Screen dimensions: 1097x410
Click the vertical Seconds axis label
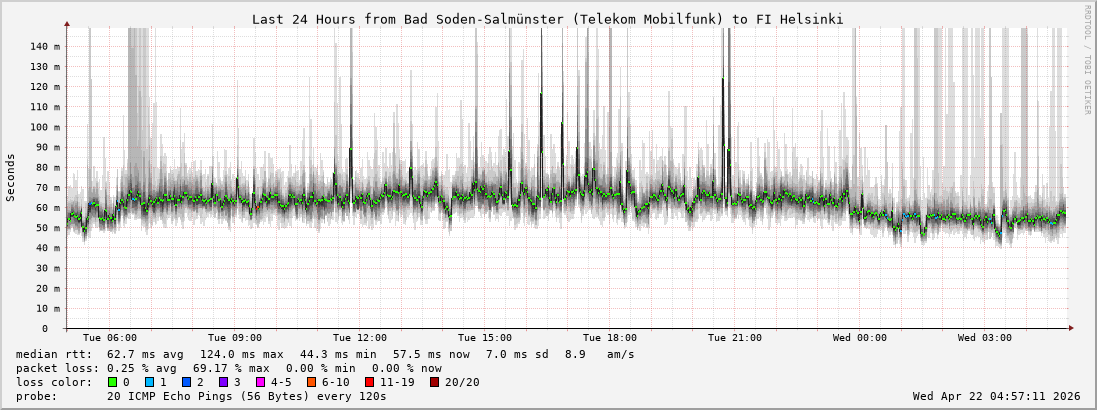pos(11,177)
